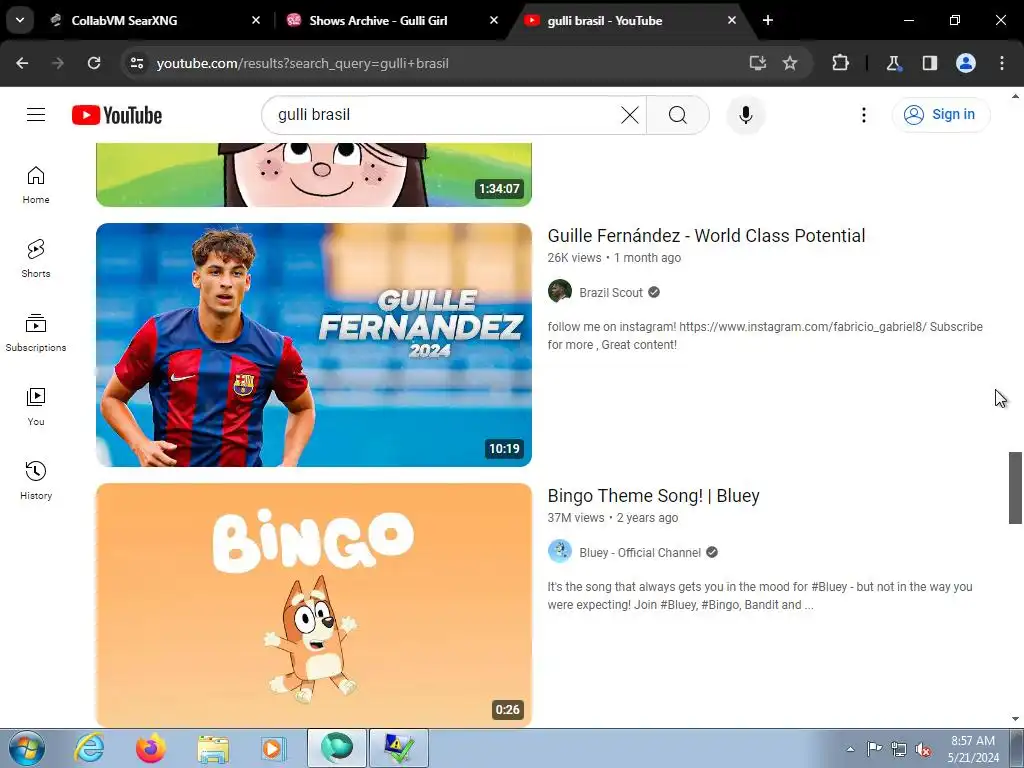Click the install app icon in address bar
The height and width of the screenshot is (768, 1024).
(x=758, y=63)
